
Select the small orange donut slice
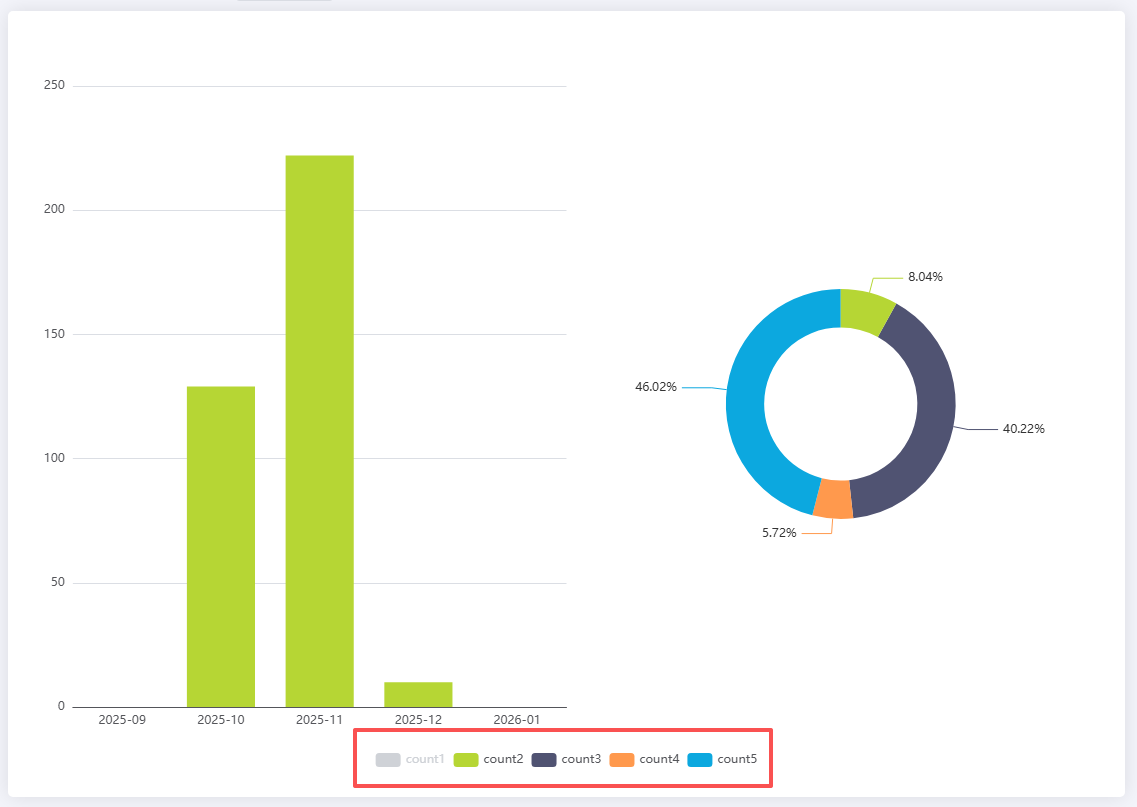pyautogui.click(x=833, y=499)
